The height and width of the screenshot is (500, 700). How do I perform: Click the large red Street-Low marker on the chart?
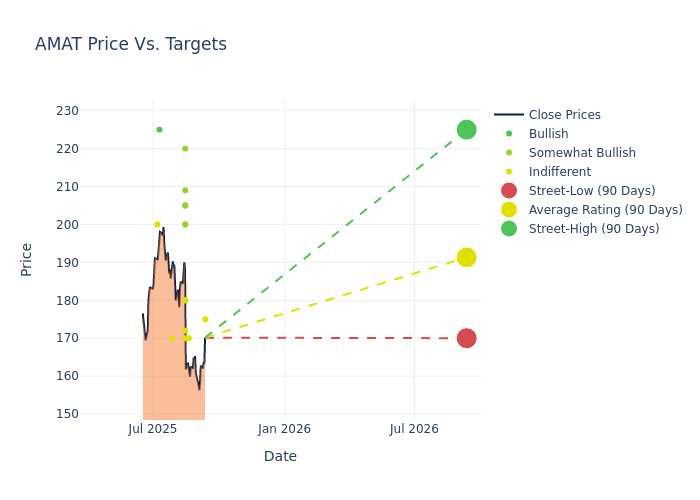(x=466, y=338)
